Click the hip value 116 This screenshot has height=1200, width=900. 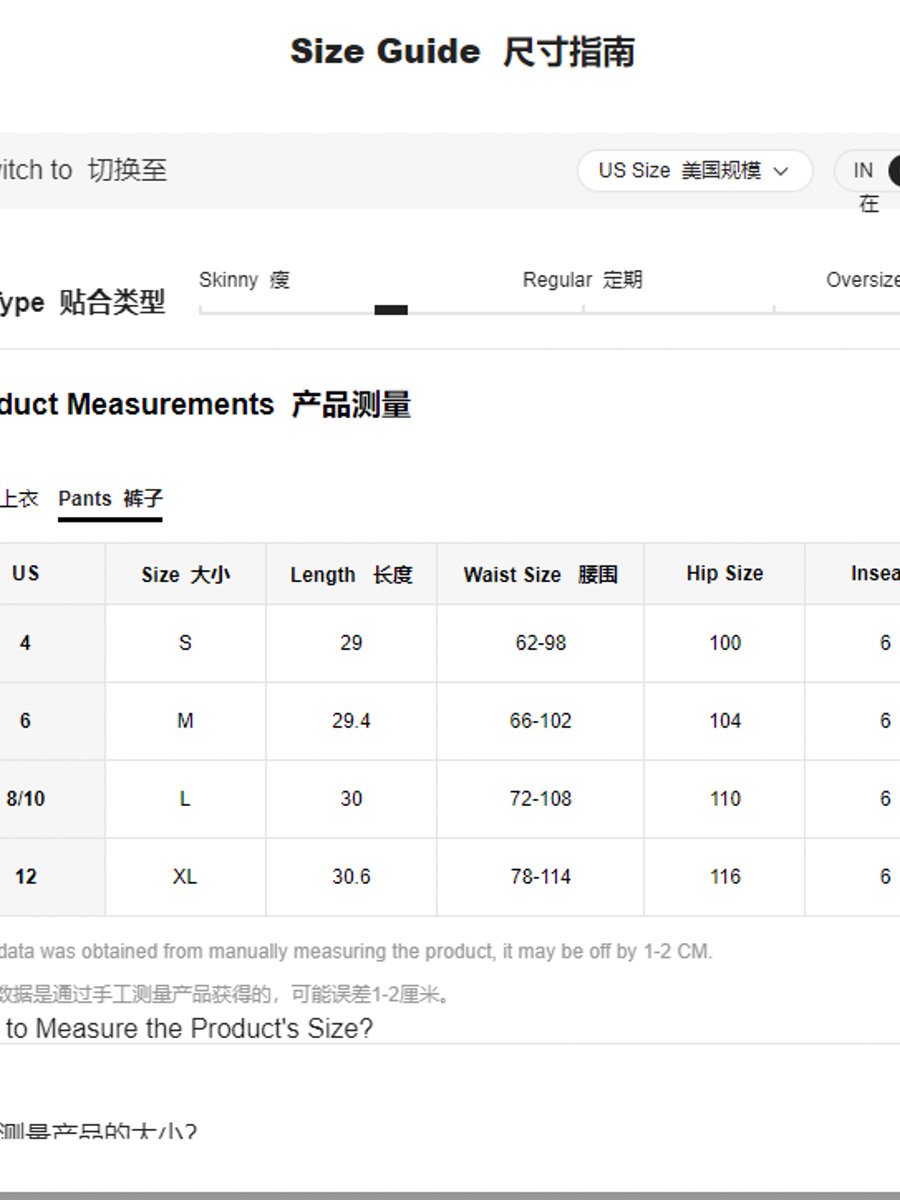(x=725, y=877)
